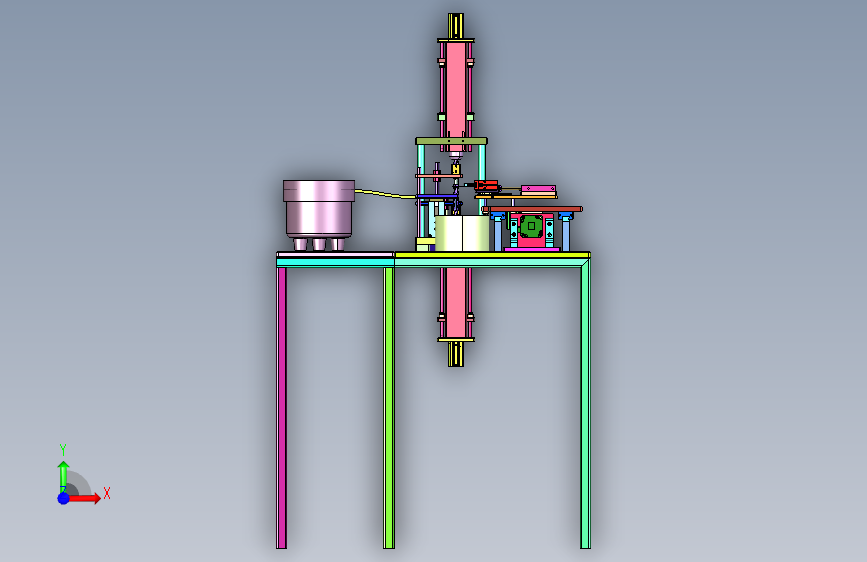Select the magenta table leg
Viewport: 867px width, 562px height.
[x=281, y=408]
